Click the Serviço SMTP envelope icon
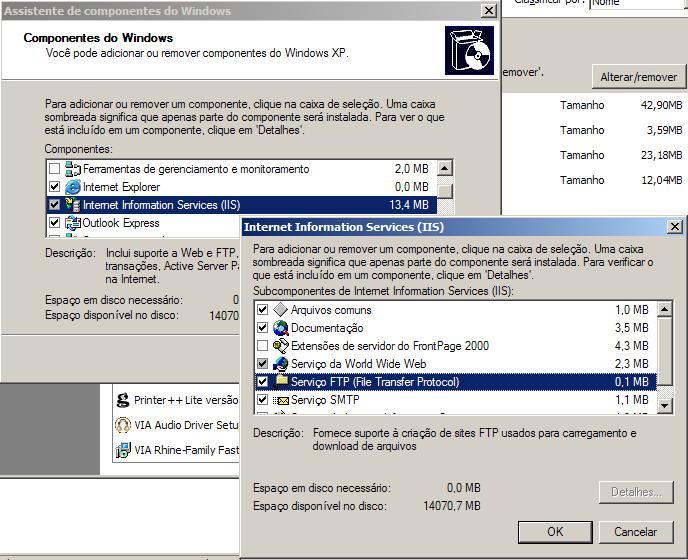The height and width of the screenshot is (560, 688). tap(280, 400)
